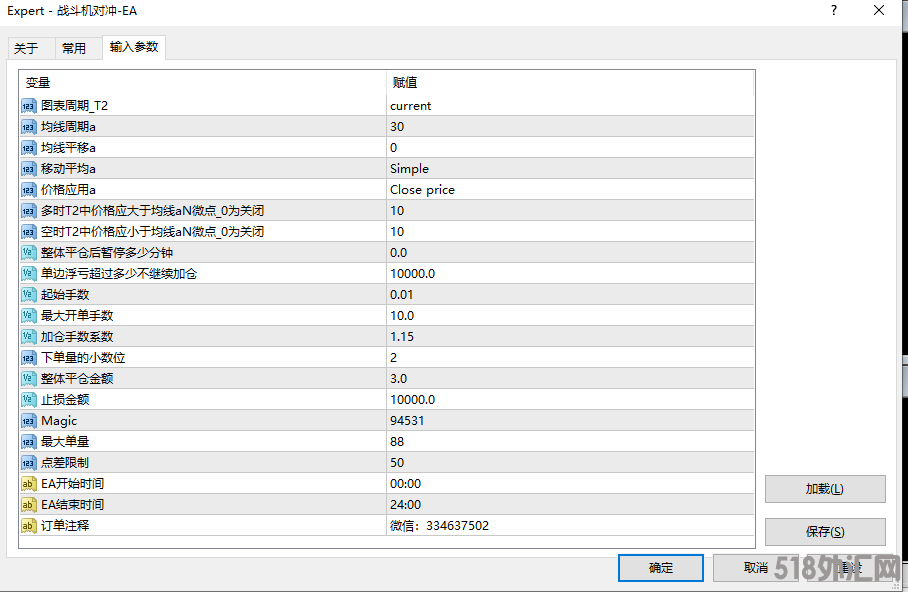Viewport: 908px width, 592px height.
Task: Click the Vol icon beside 止损金额
Action: (x=27, y=399)
